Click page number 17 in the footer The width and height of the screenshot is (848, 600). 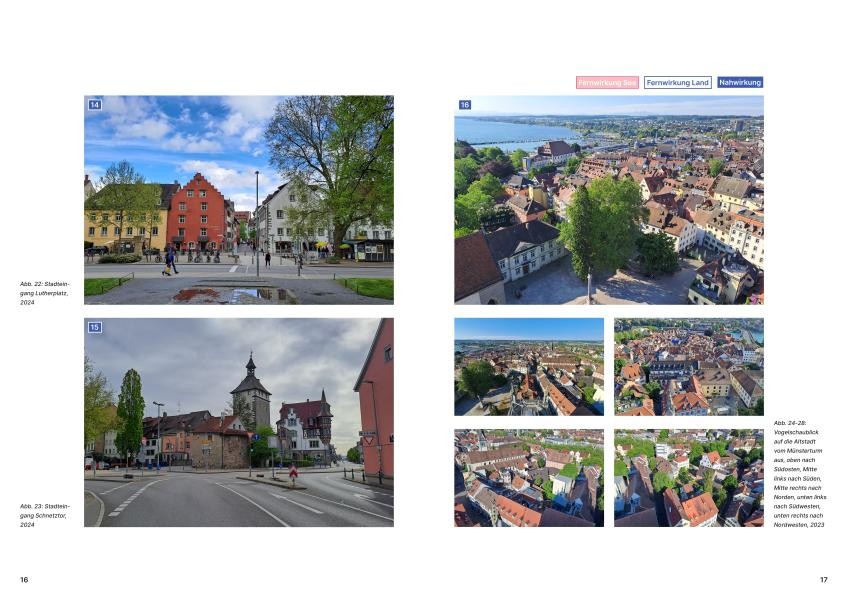(823, 580)
